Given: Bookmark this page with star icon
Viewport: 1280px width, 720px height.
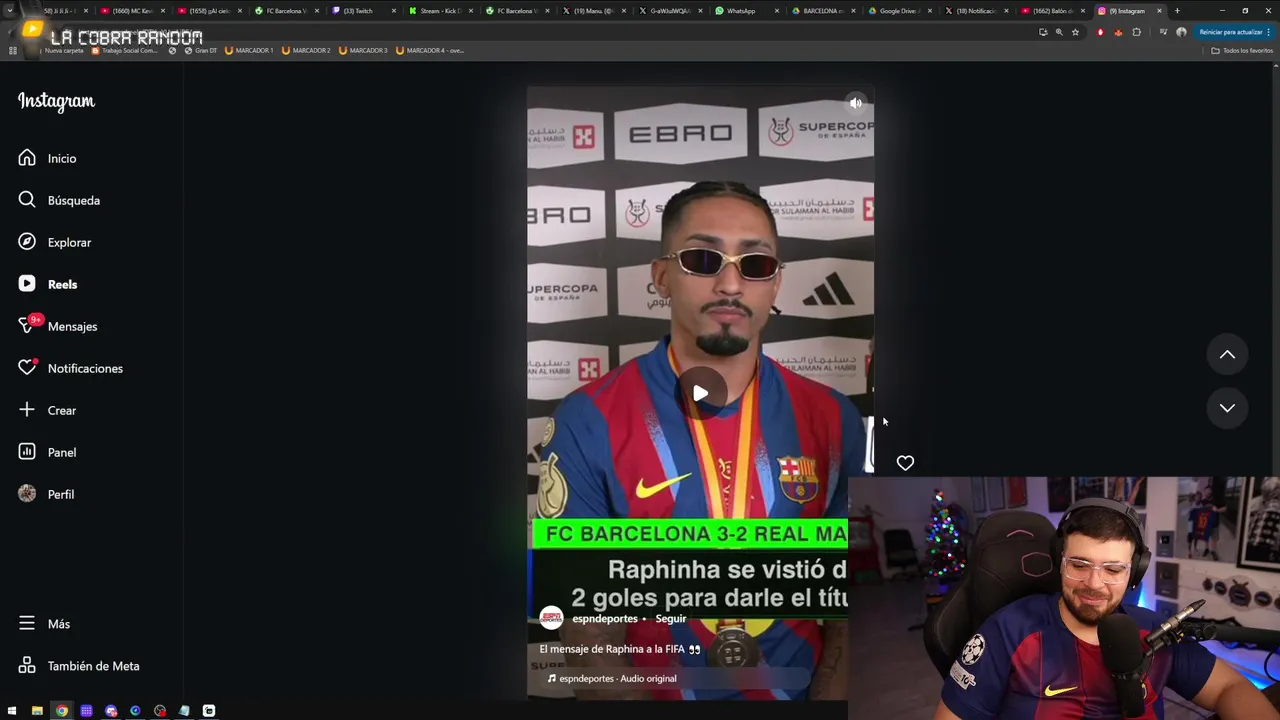Looking at the screenshot, I should point(1075,32).
